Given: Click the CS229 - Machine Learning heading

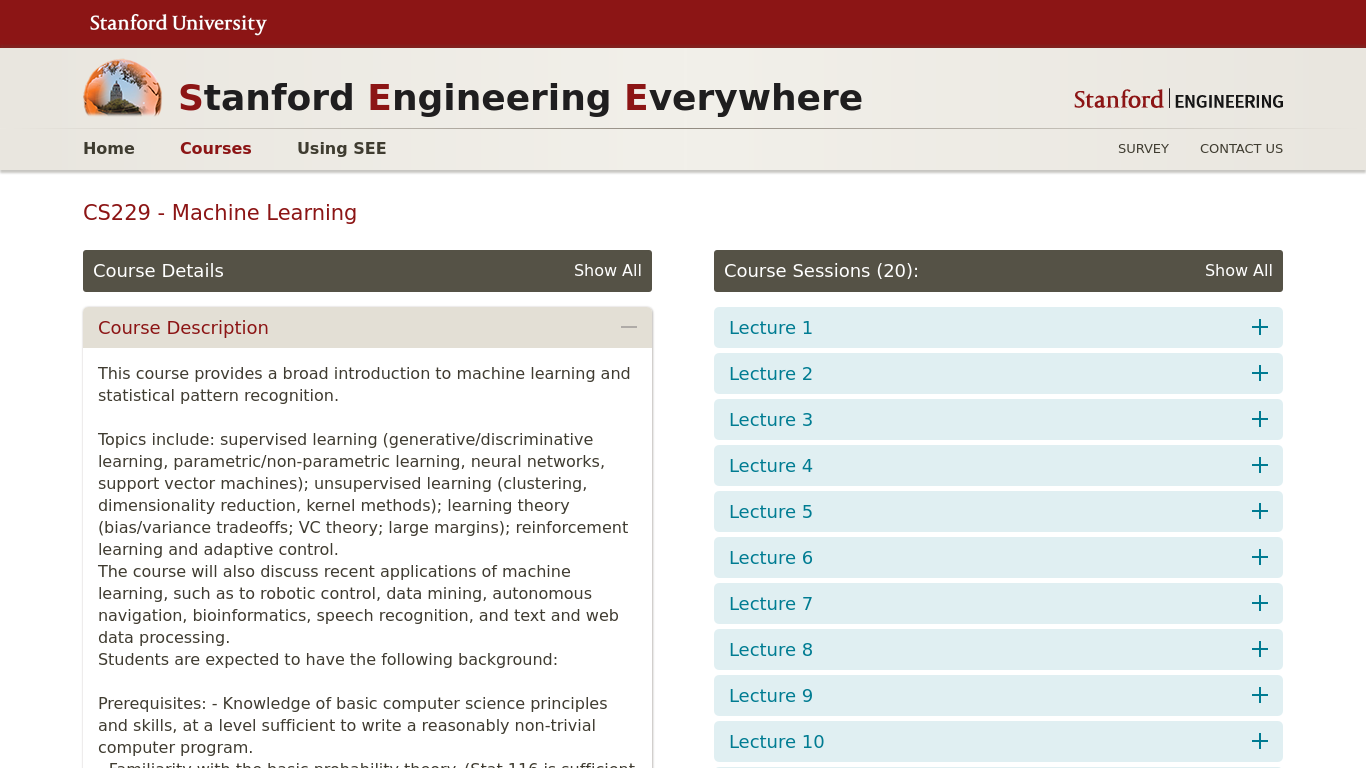Looking at the screenshot, I should (220, 212).
